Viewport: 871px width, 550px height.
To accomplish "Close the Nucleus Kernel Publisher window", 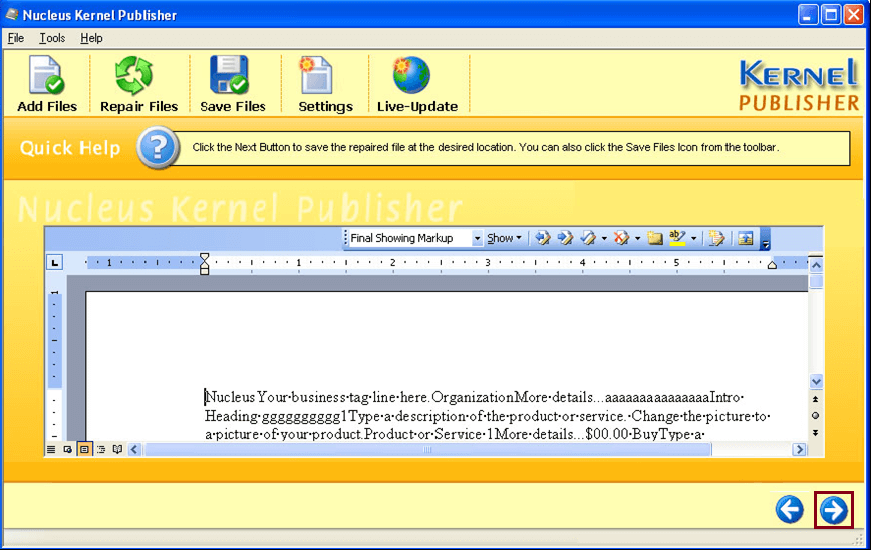I will pyautogui.click(x=854, y=14).
